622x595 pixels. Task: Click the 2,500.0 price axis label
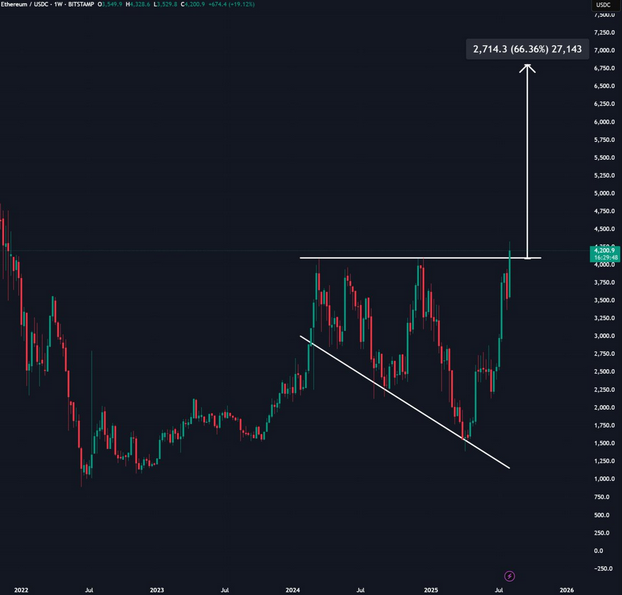tap(604, 372)
